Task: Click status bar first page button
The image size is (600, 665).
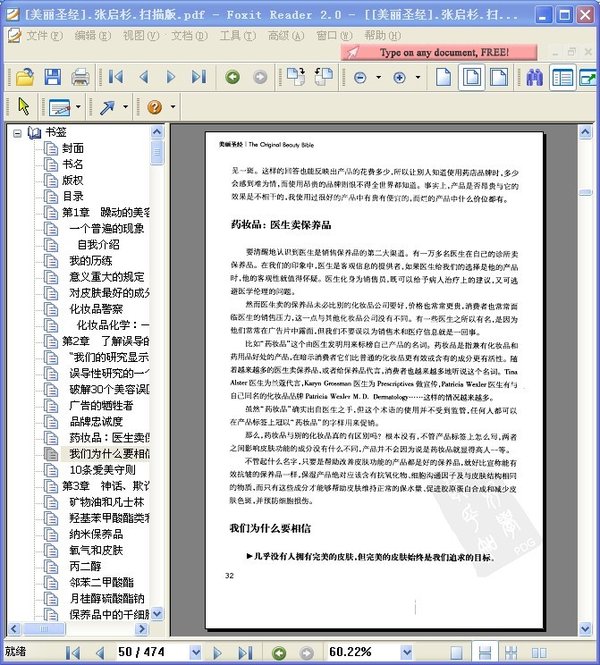Action: pos(73,653)
